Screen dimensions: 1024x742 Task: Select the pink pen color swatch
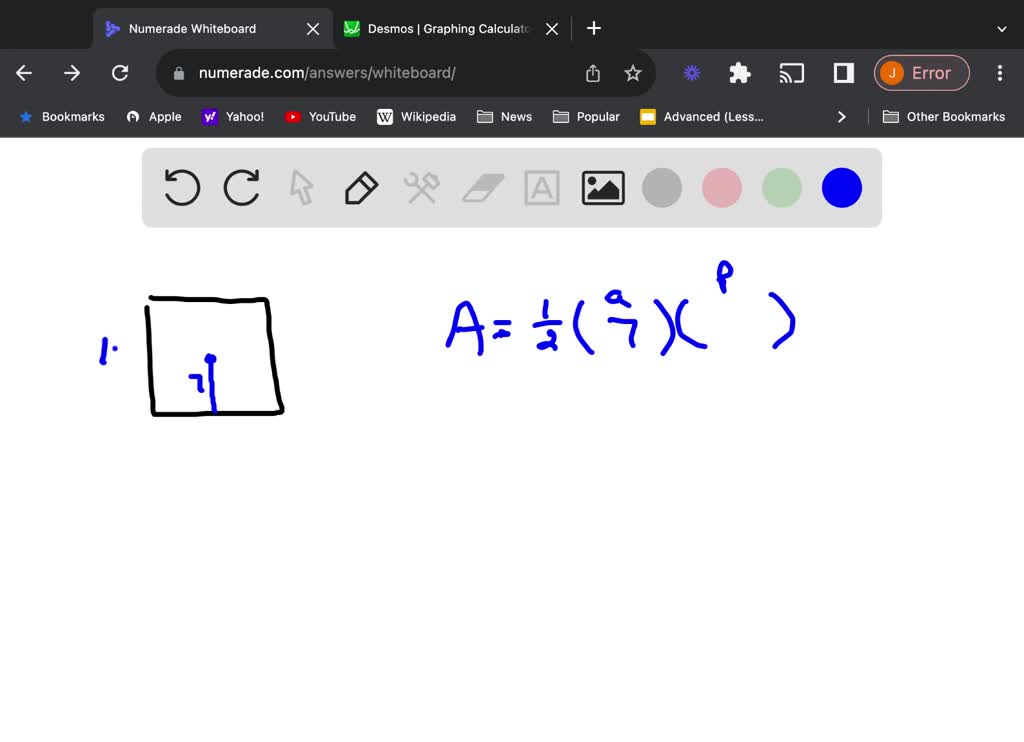tap(721, 187)
